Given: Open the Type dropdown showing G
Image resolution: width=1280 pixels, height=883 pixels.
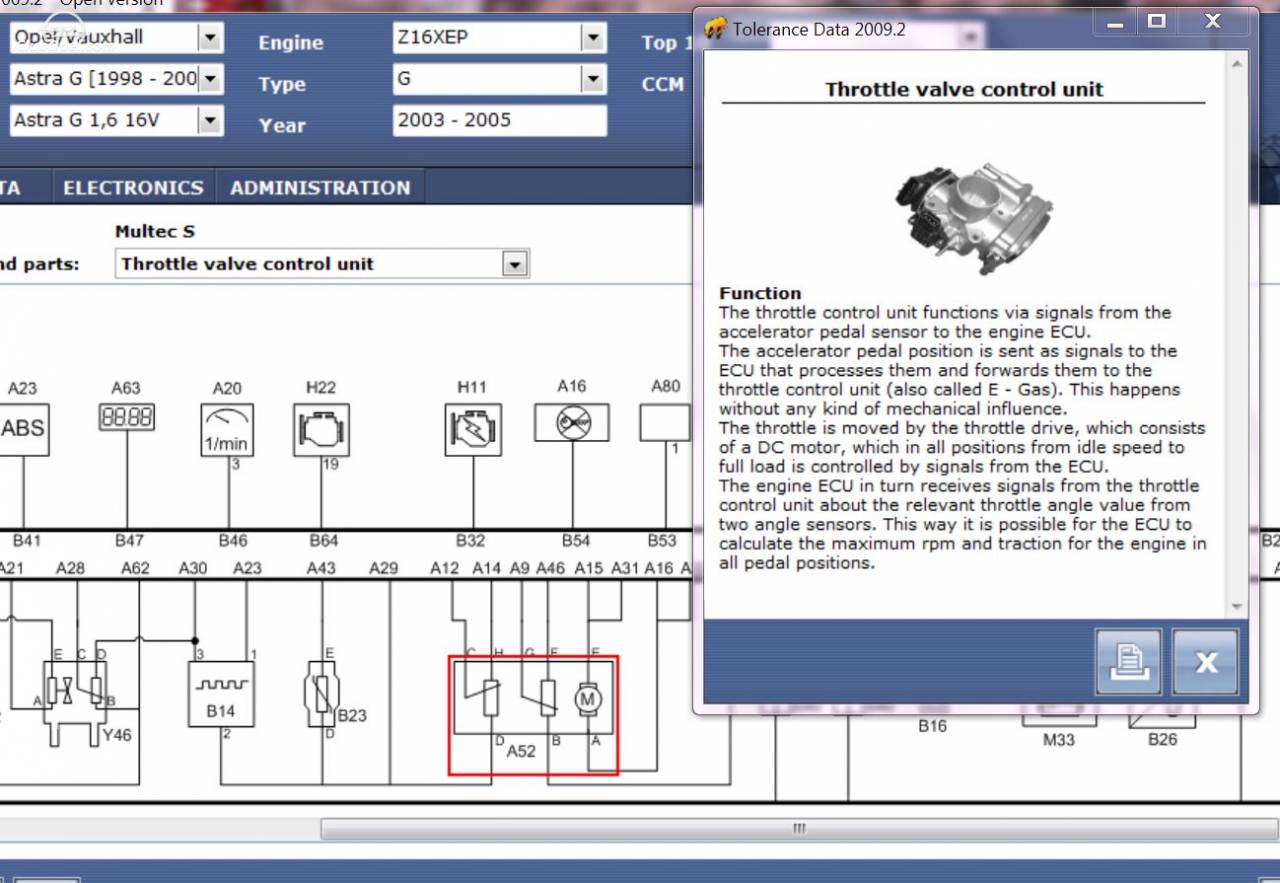Looking at the screenshot, I should point(593,79).
